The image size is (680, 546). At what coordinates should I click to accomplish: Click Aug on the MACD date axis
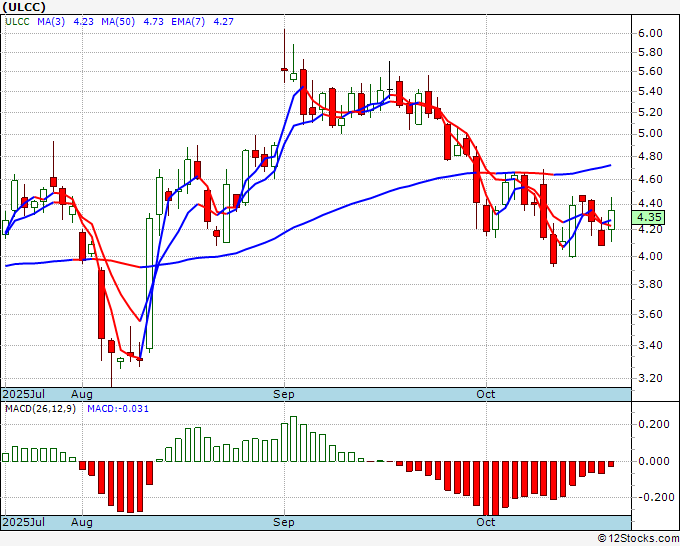(x=82, y=522)
